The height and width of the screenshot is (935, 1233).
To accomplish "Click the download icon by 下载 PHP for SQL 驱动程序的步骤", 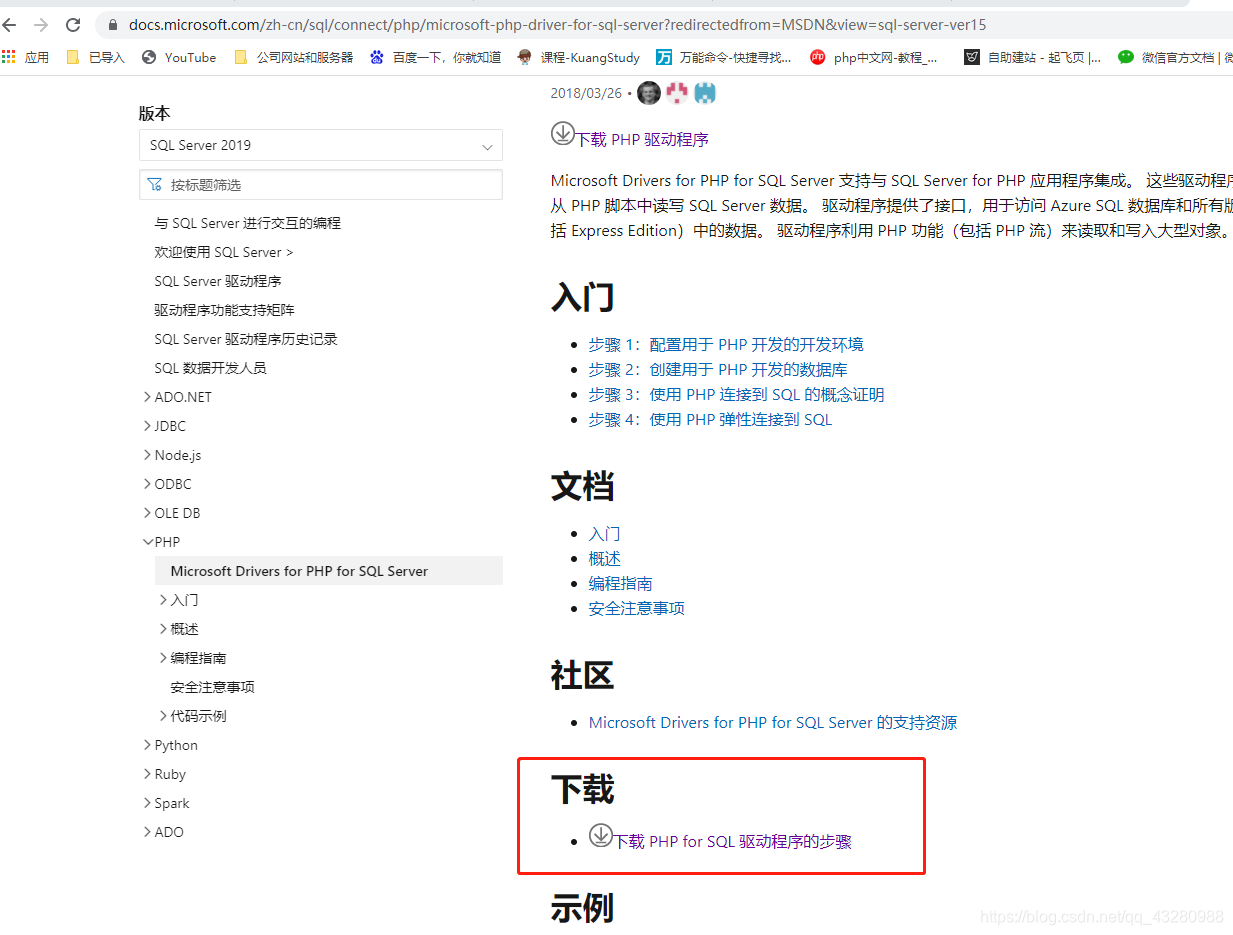I will point(600,834).
